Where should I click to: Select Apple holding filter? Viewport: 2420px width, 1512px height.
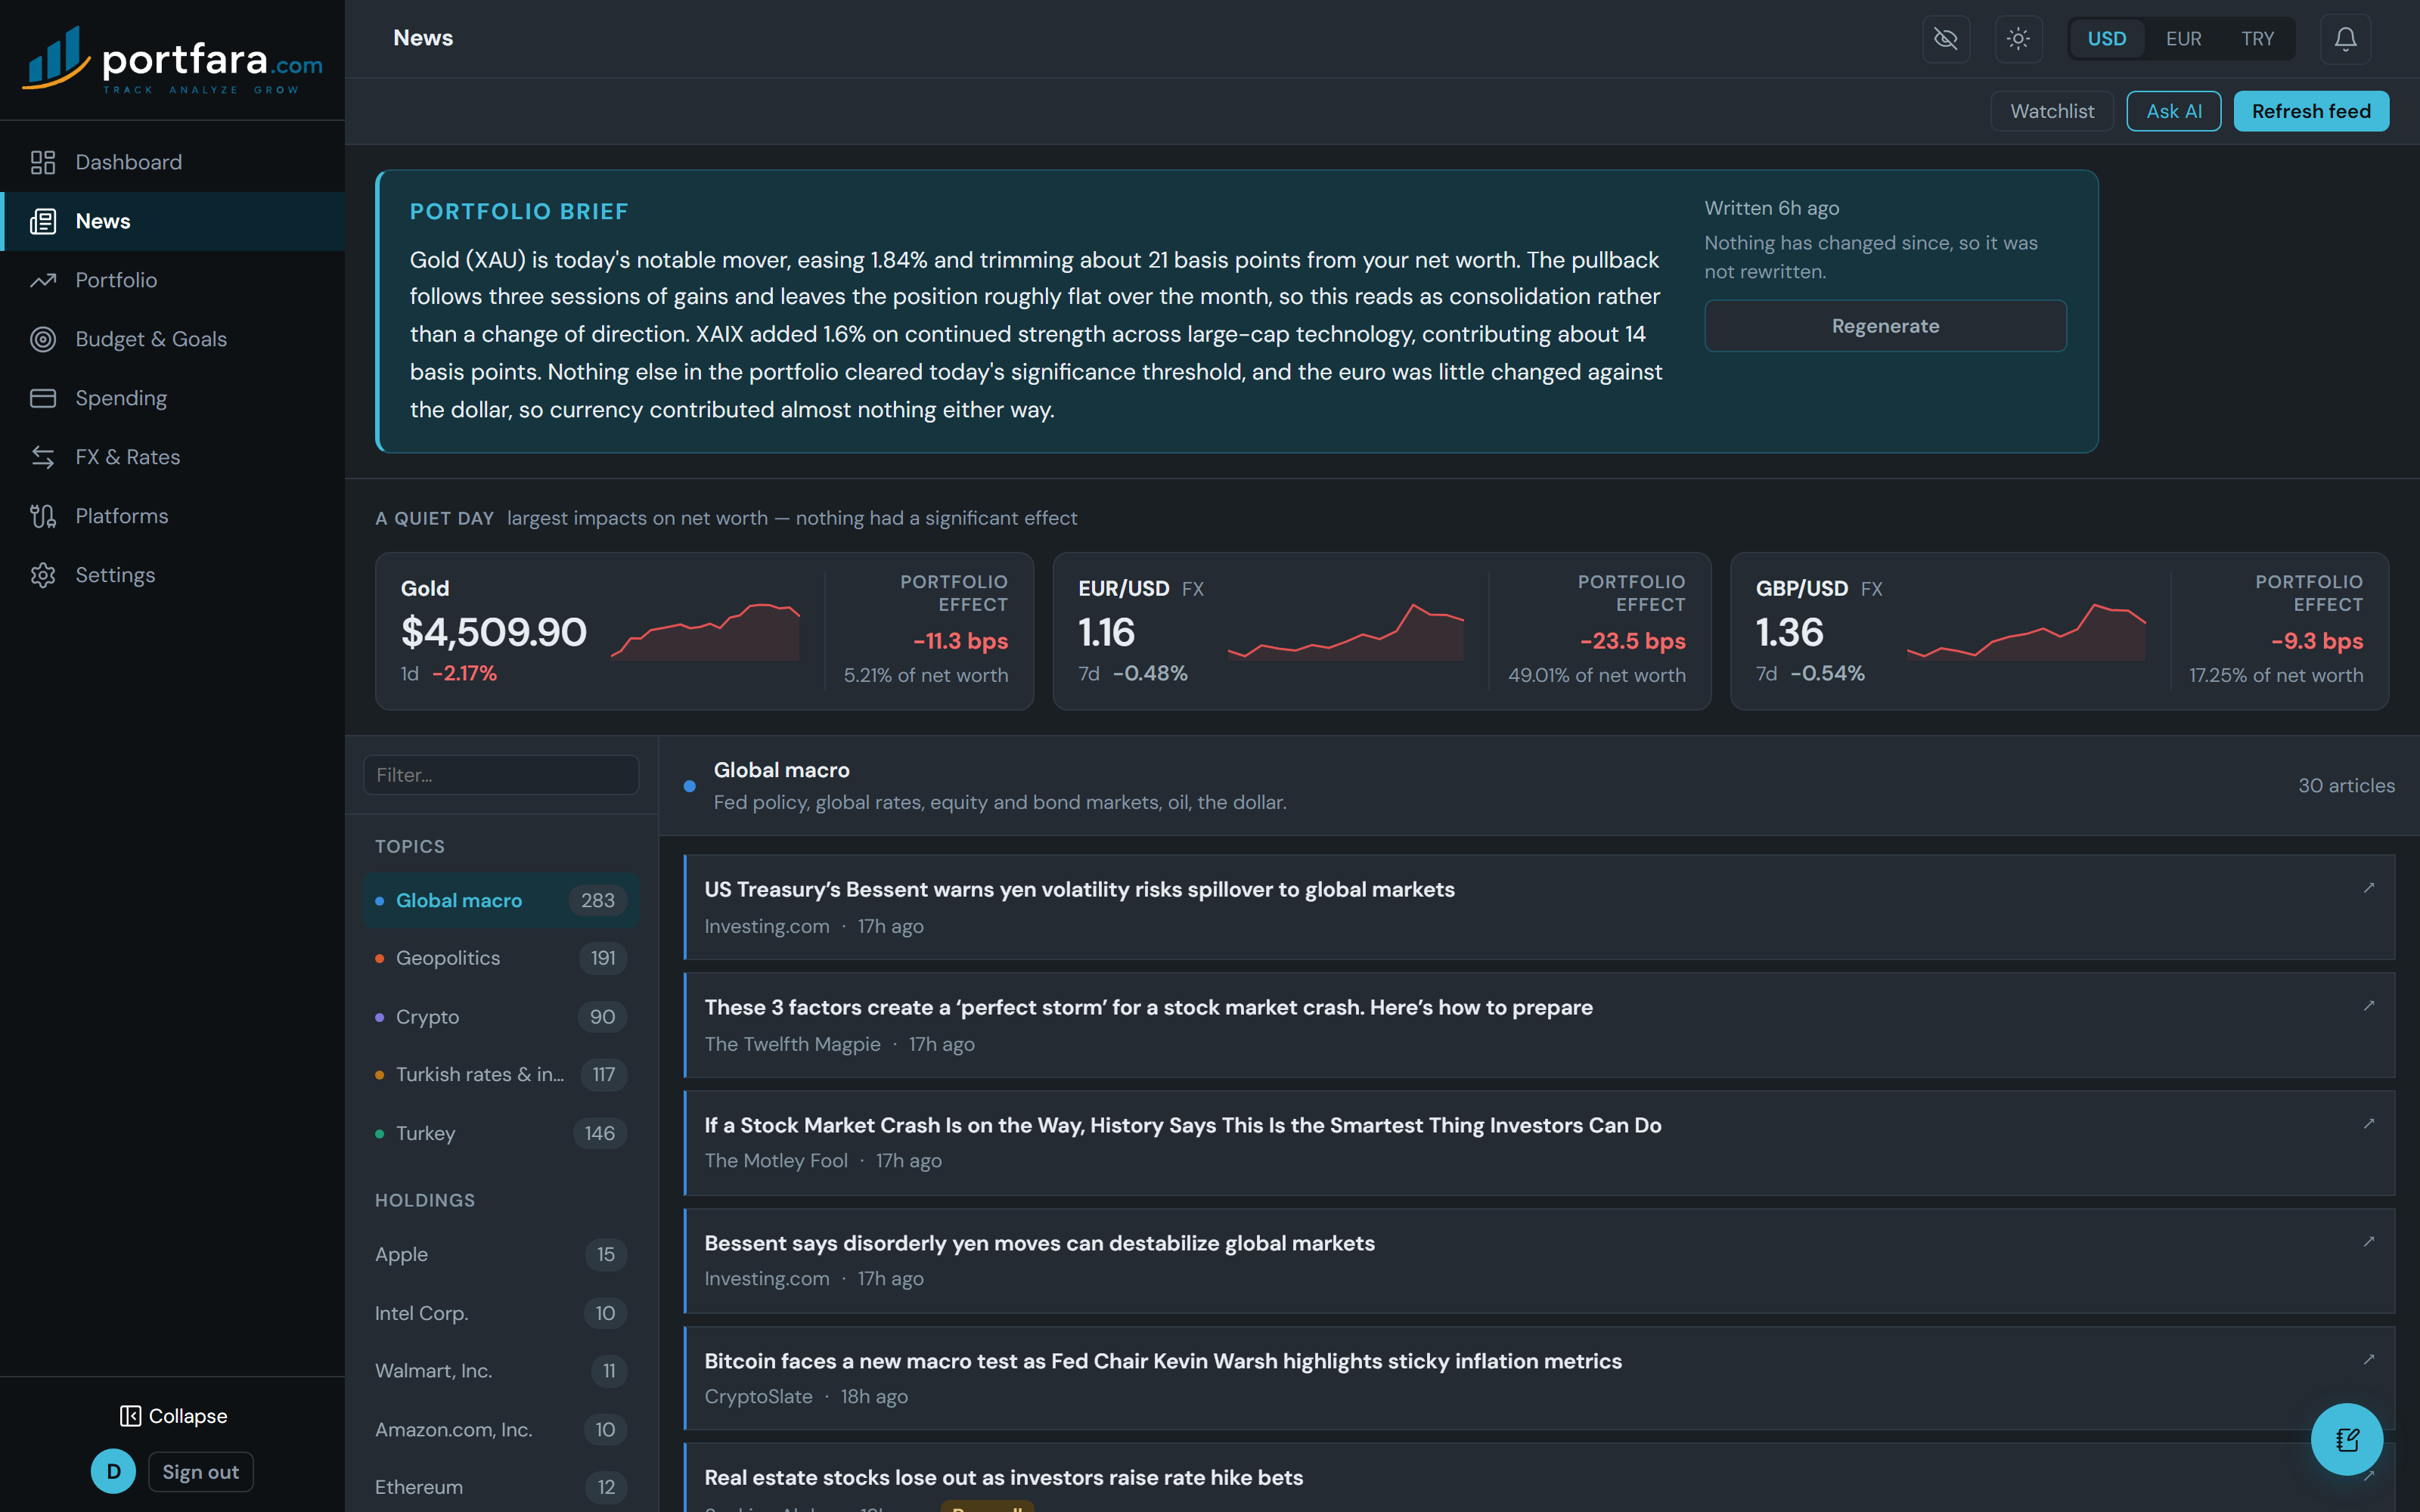(x=501, y=1255)
